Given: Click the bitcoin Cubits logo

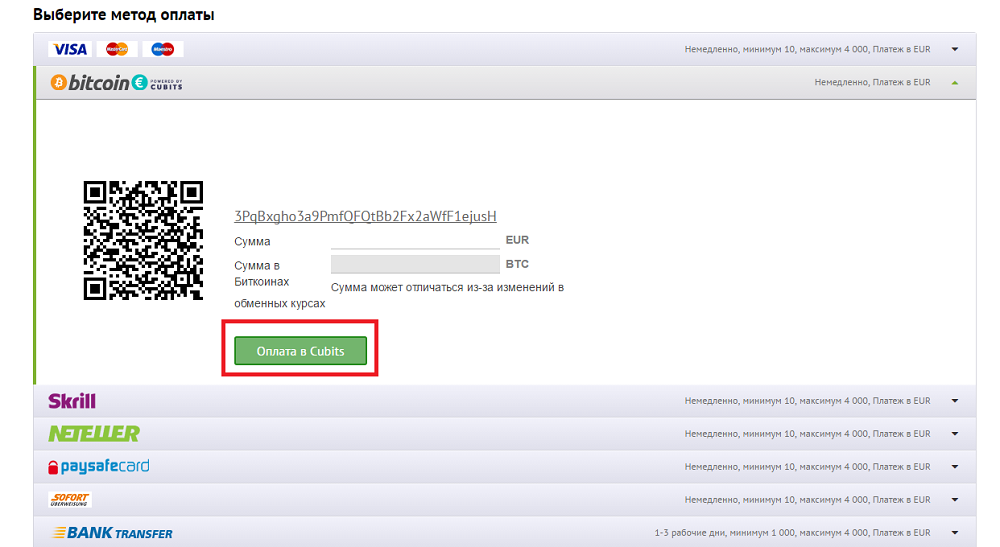Looking at the screenshot, I should tap(117, 83).
